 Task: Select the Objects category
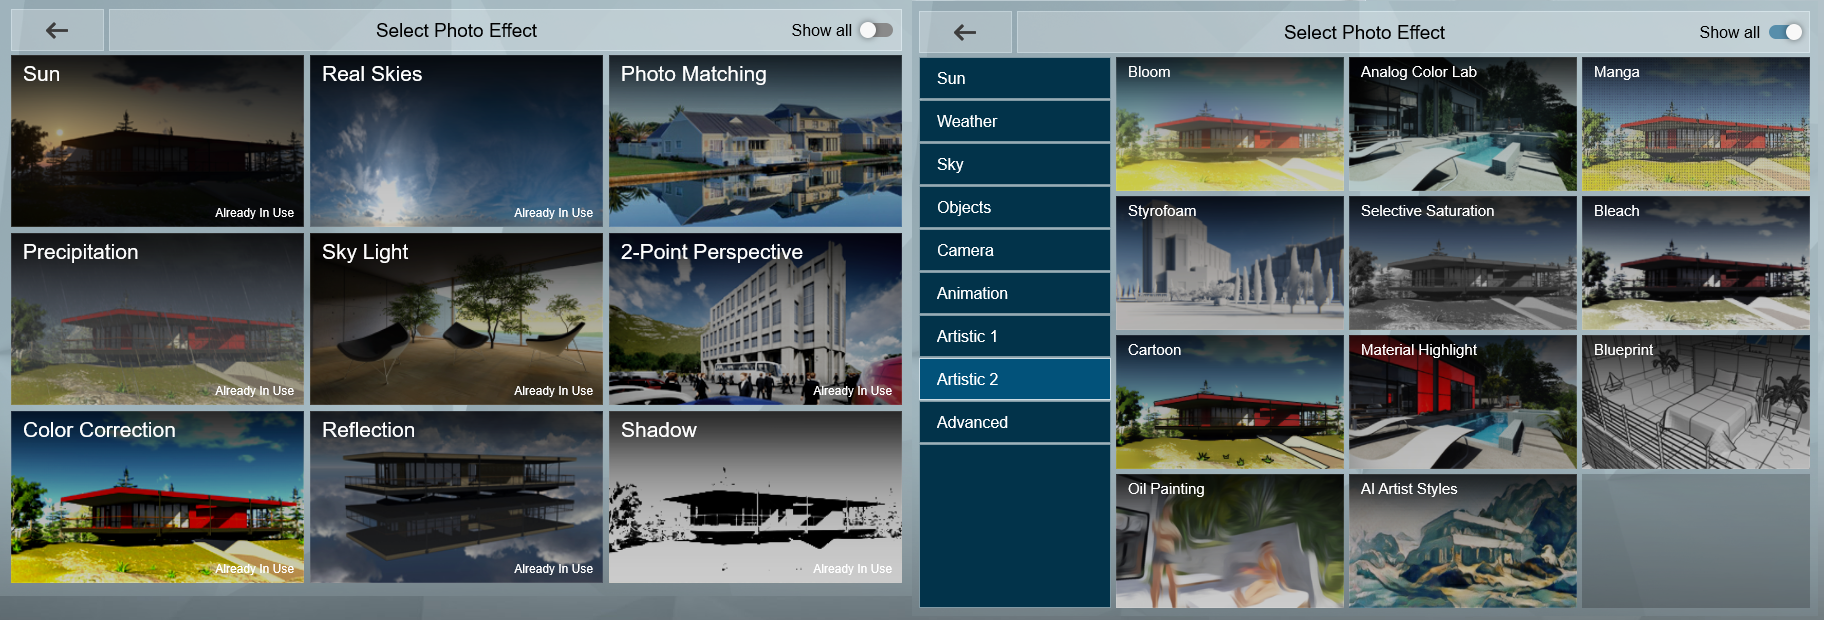1014,207
